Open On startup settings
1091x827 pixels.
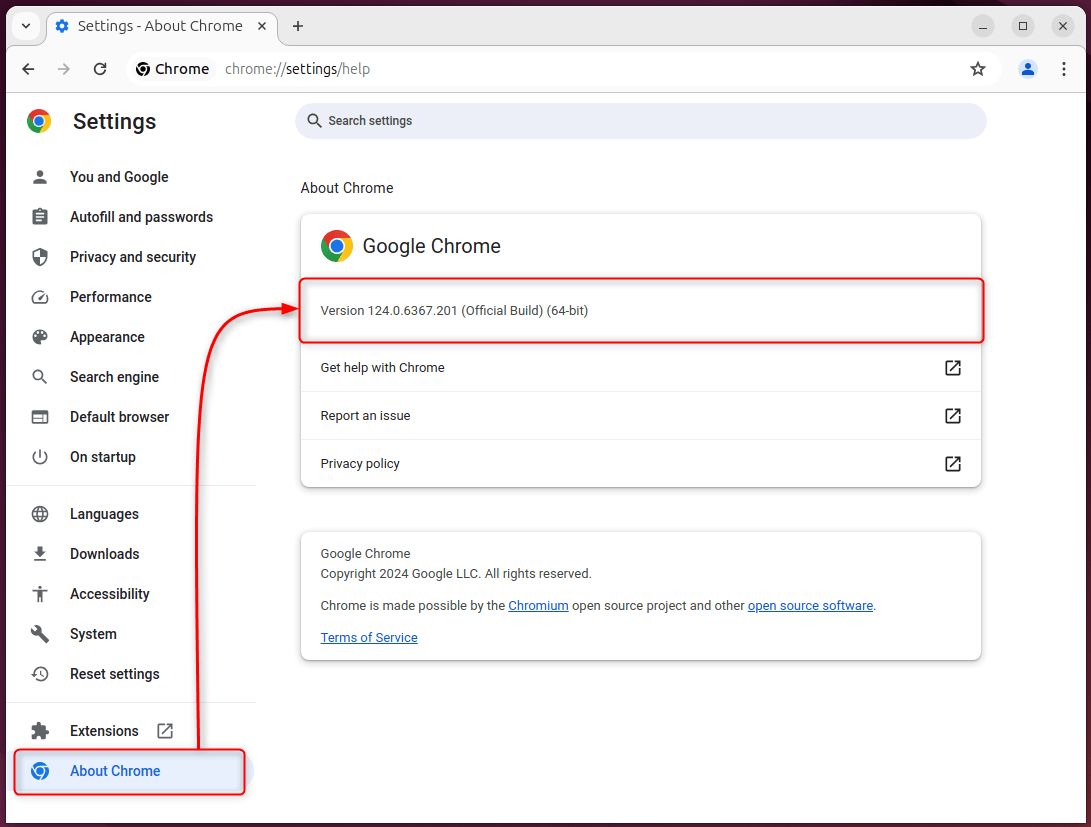102,457
